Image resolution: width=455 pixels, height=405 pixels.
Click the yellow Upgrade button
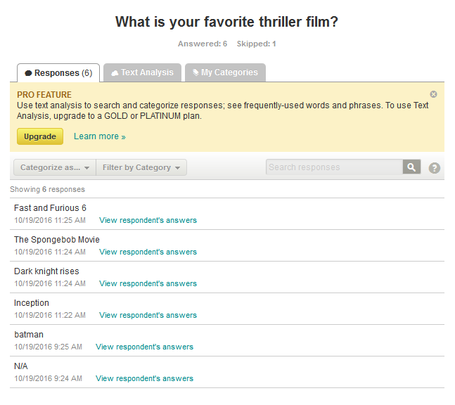40,136
